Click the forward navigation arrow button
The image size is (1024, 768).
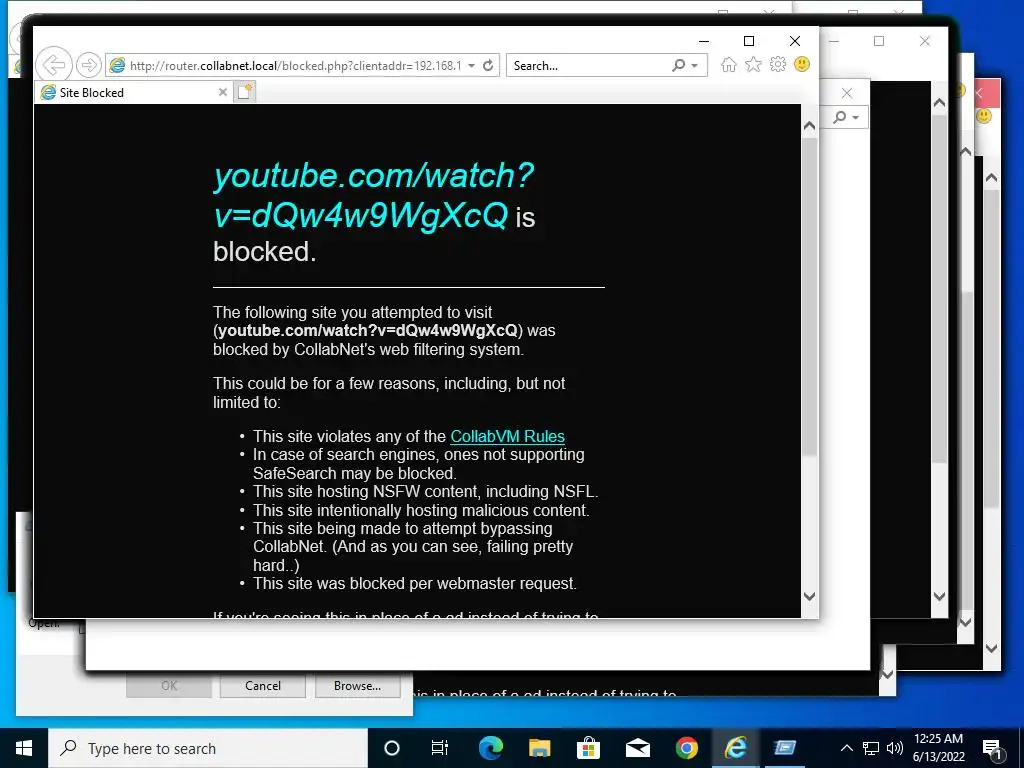coord(88,65)
